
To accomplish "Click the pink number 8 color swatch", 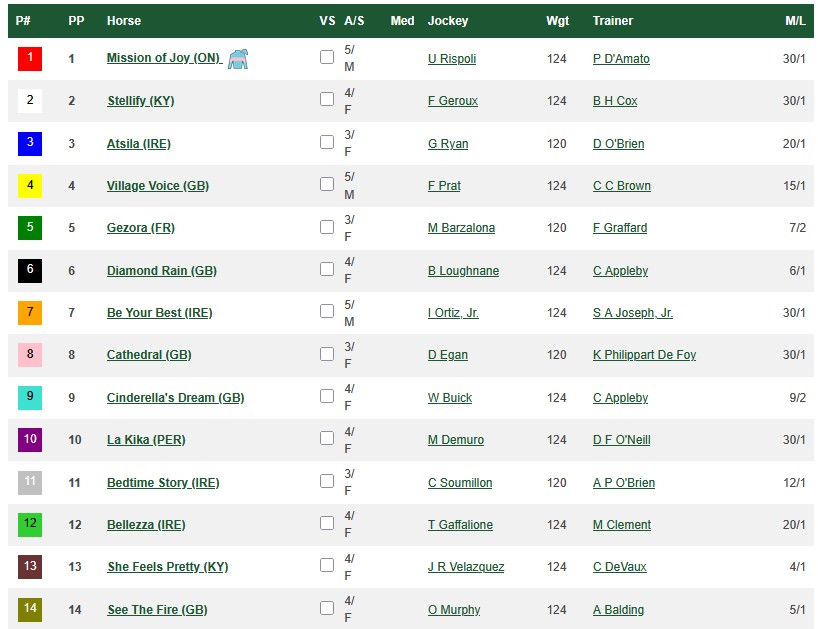I will pos(30,355).
